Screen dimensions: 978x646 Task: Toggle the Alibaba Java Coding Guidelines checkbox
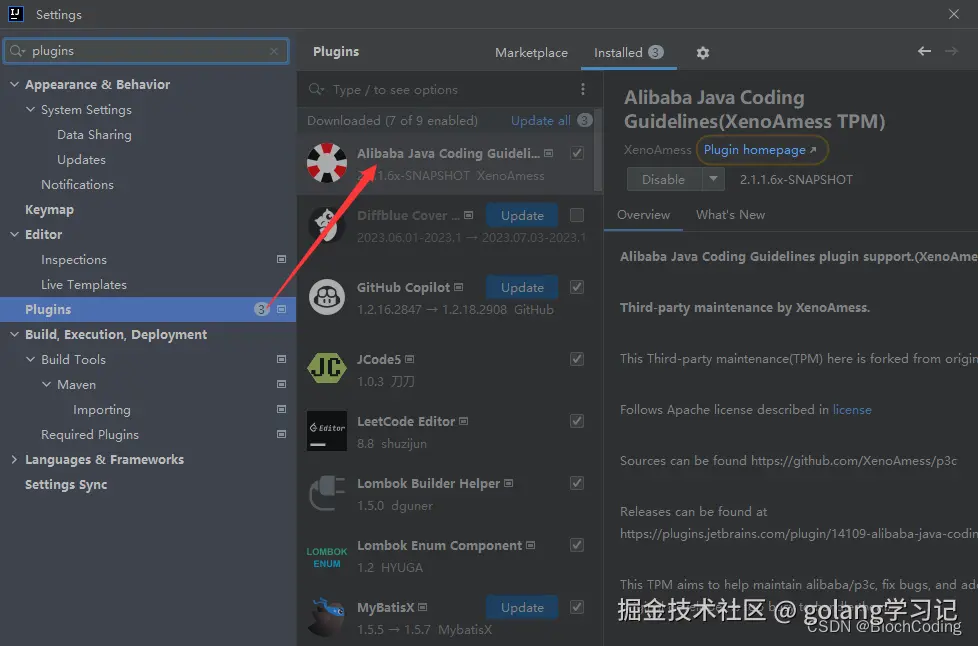coord(577,153)
